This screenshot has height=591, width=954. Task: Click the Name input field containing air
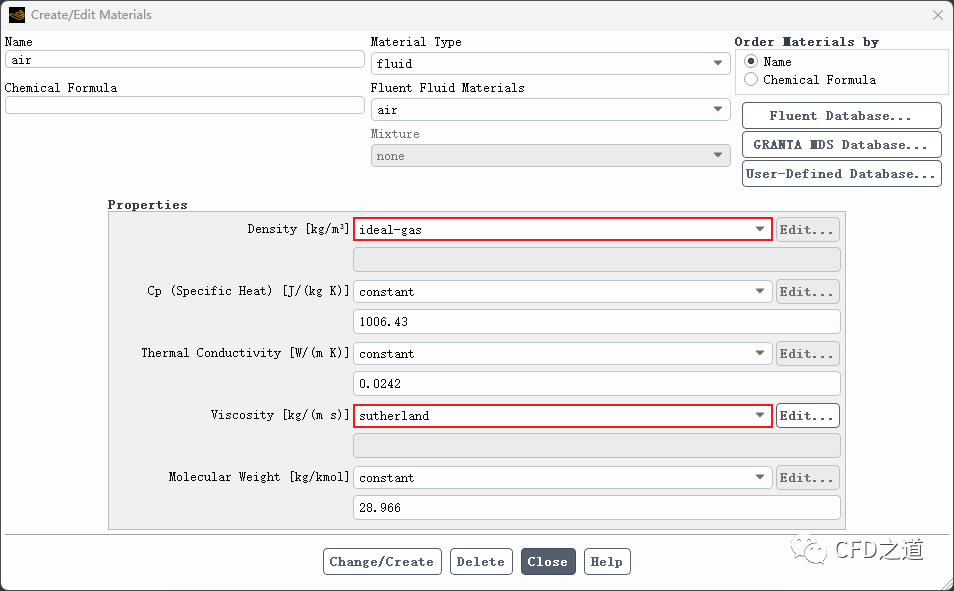coord(184,60)
